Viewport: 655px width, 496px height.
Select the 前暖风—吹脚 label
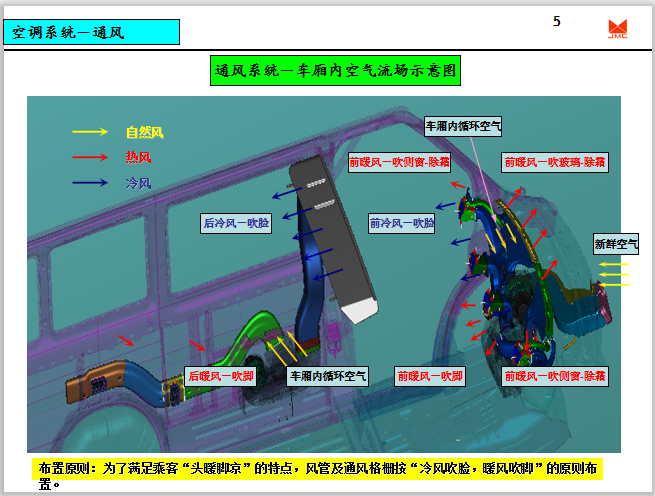pos(430,376)
